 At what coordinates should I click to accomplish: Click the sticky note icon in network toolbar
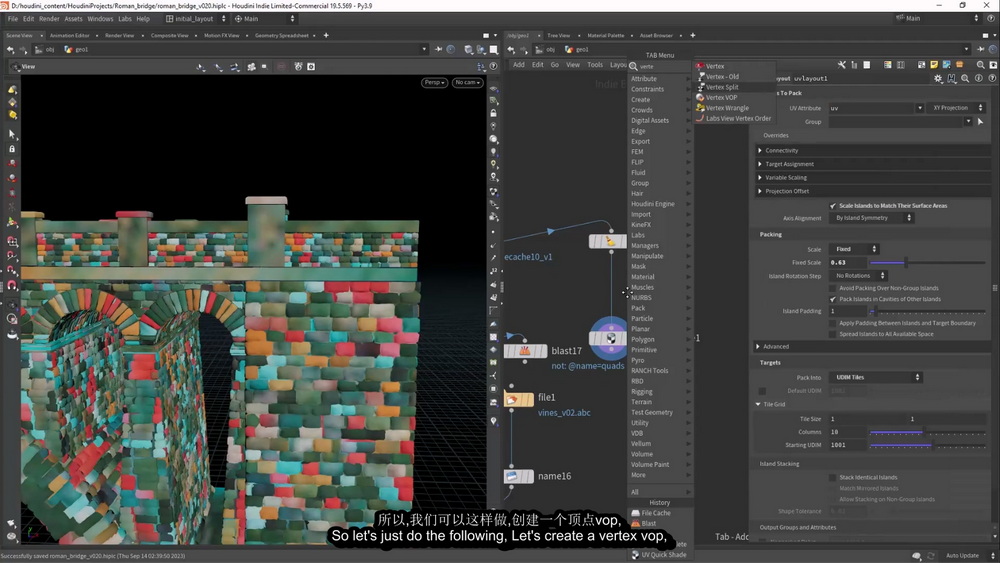click(x=934, y=65)
